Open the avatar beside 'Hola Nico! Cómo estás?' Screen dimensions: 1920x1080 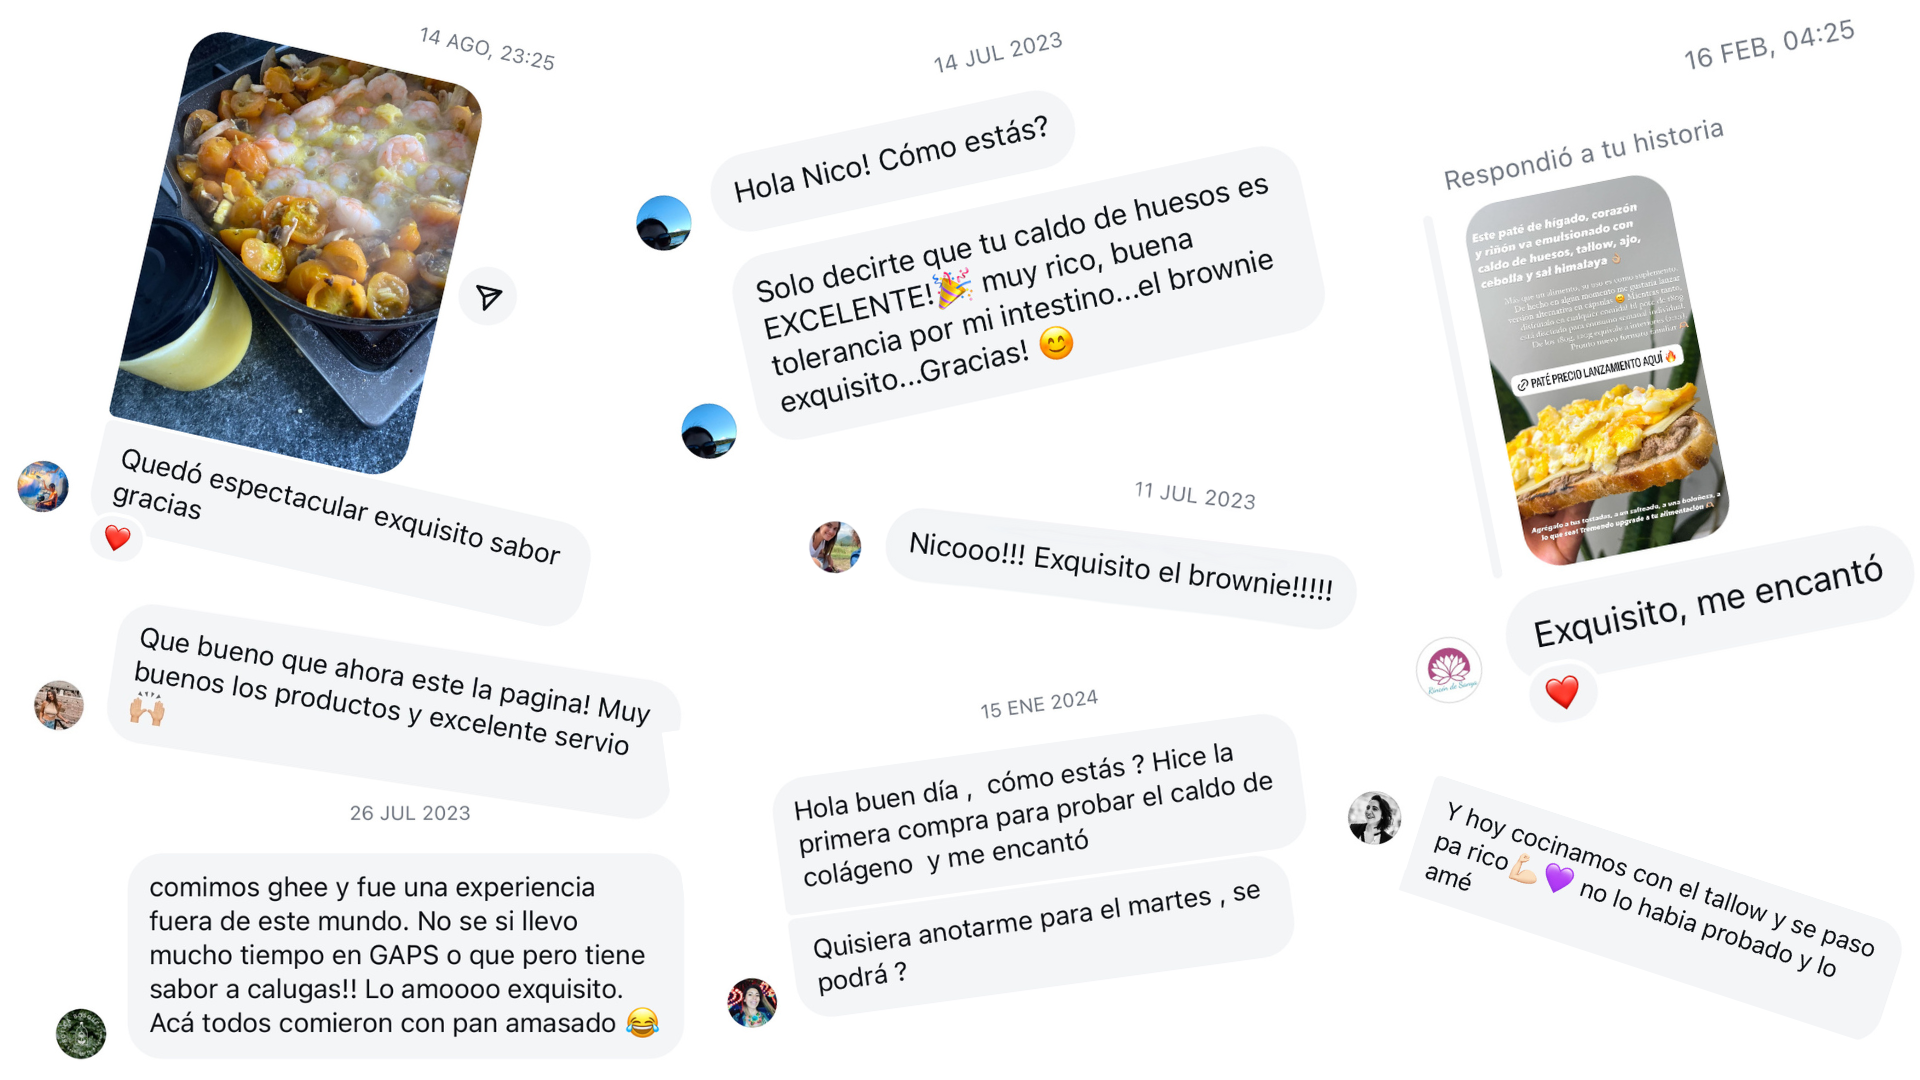click(x=664, y=223)
